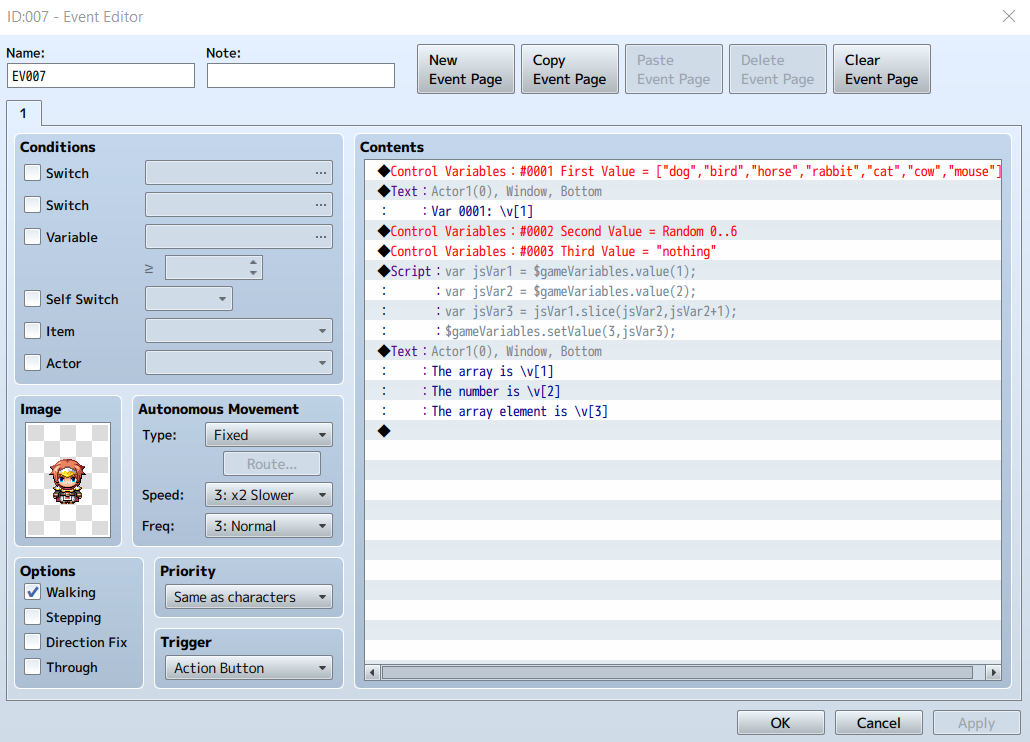Viewport: 1030px width, 742px height.
Task: Click New Event Page button
Action: [x=466, y=69]
